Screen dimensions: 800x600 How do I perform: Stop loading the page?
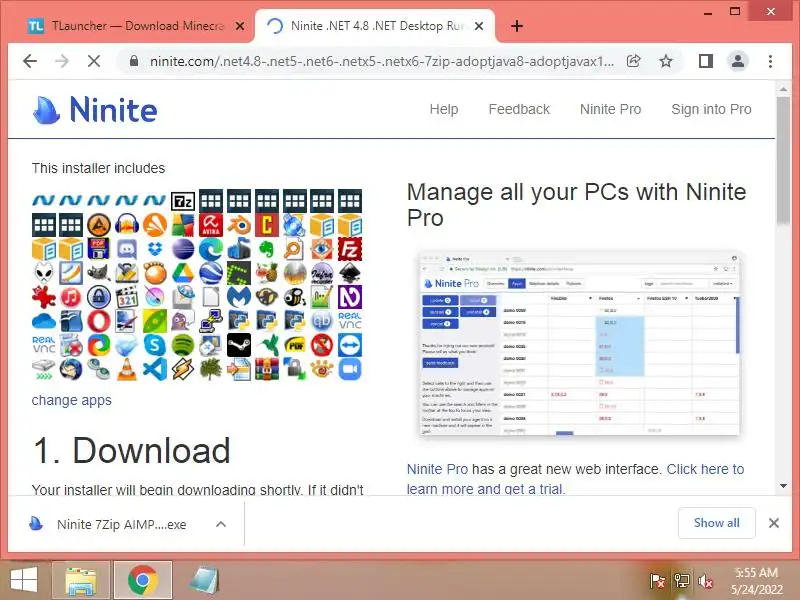(94, 61)
